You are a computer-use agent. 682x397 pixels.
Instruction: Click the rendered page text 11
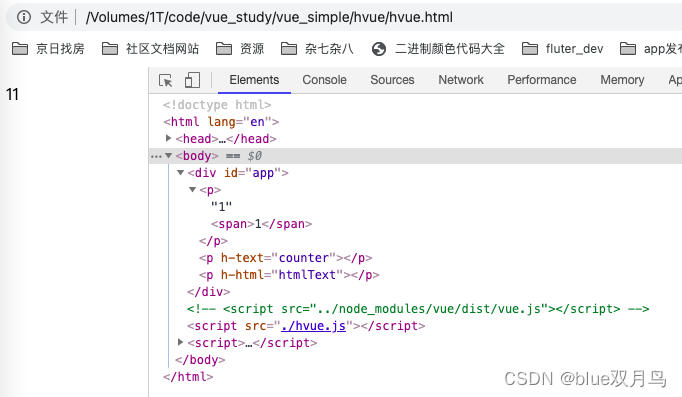click(x=12, y=94)
